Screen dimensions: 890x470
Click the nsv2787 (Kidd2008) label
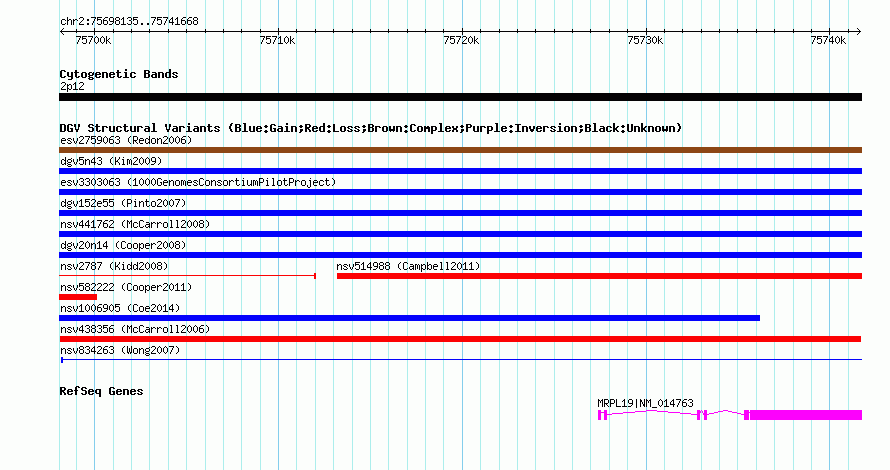coord(114,266)
